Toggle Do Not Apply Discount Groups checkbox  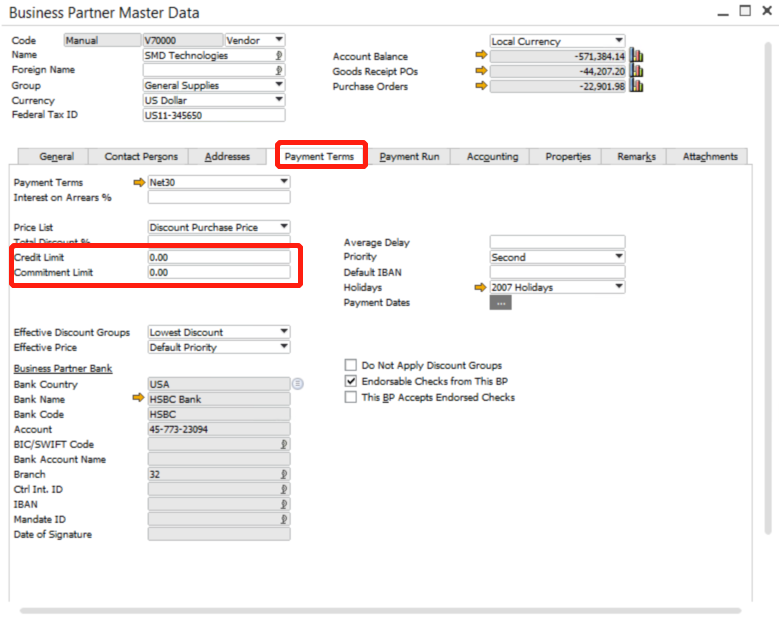[351, 365]
